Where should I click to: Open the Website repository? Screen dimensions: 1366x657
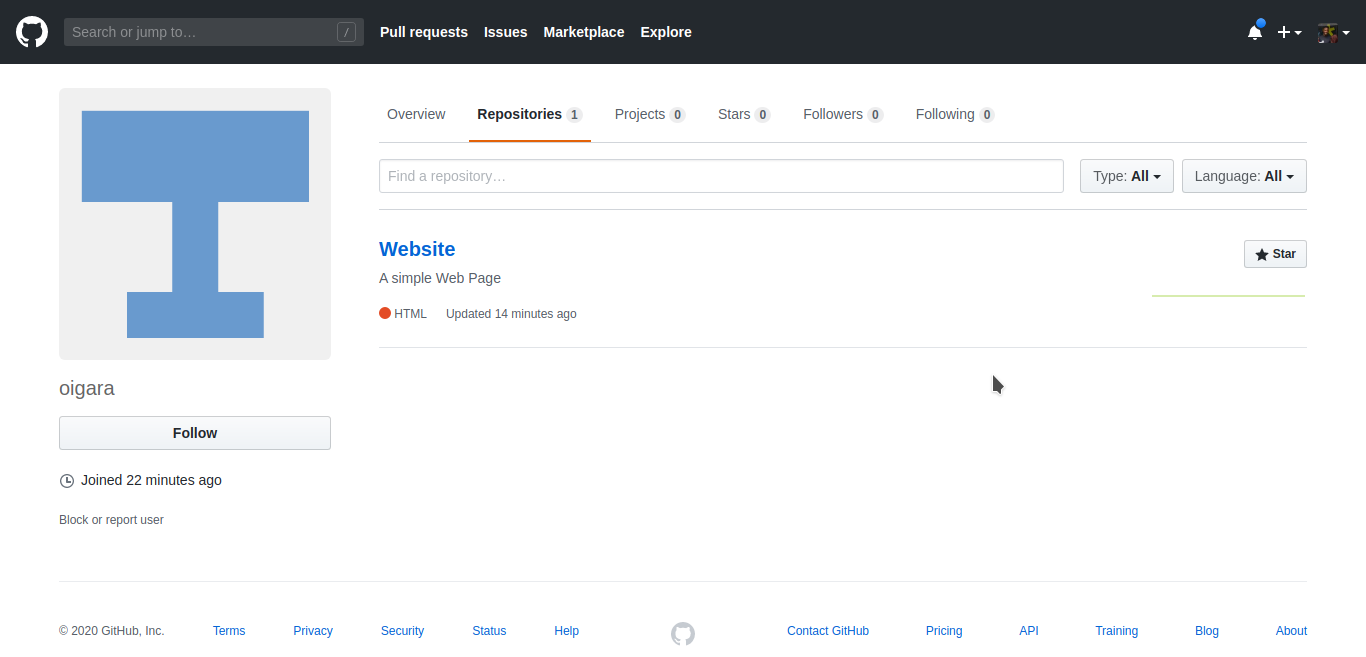click(416, 249)
